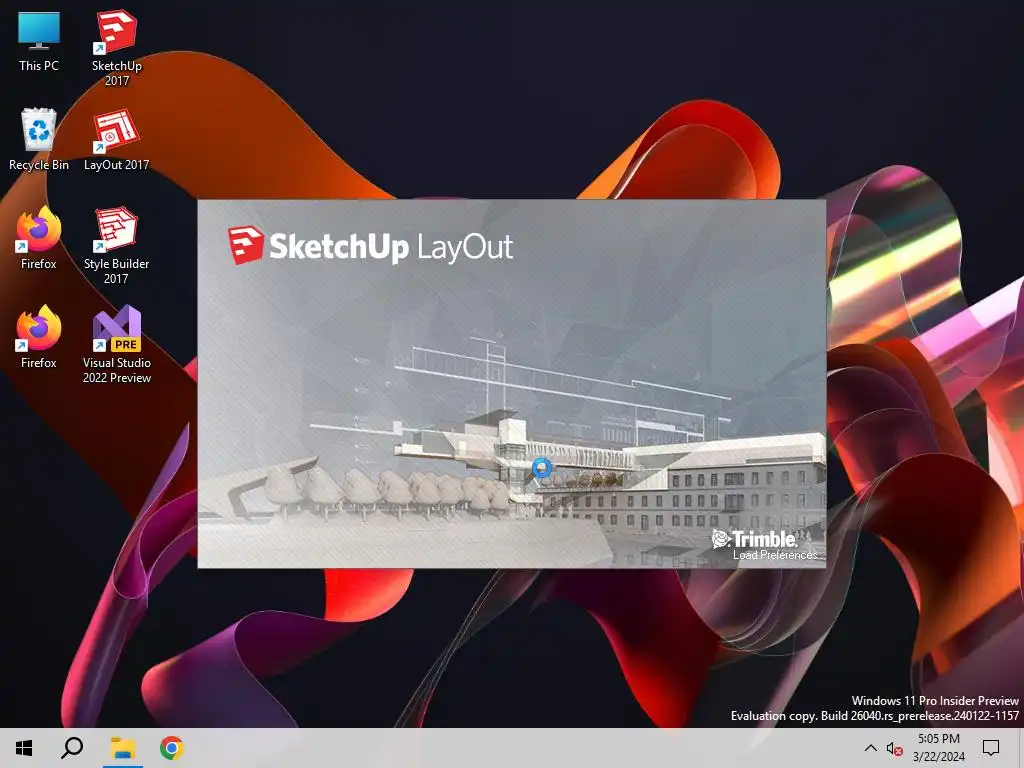Select the This PC desktop icon
The width and height of the screenshot is (1024, 768).
39,41
